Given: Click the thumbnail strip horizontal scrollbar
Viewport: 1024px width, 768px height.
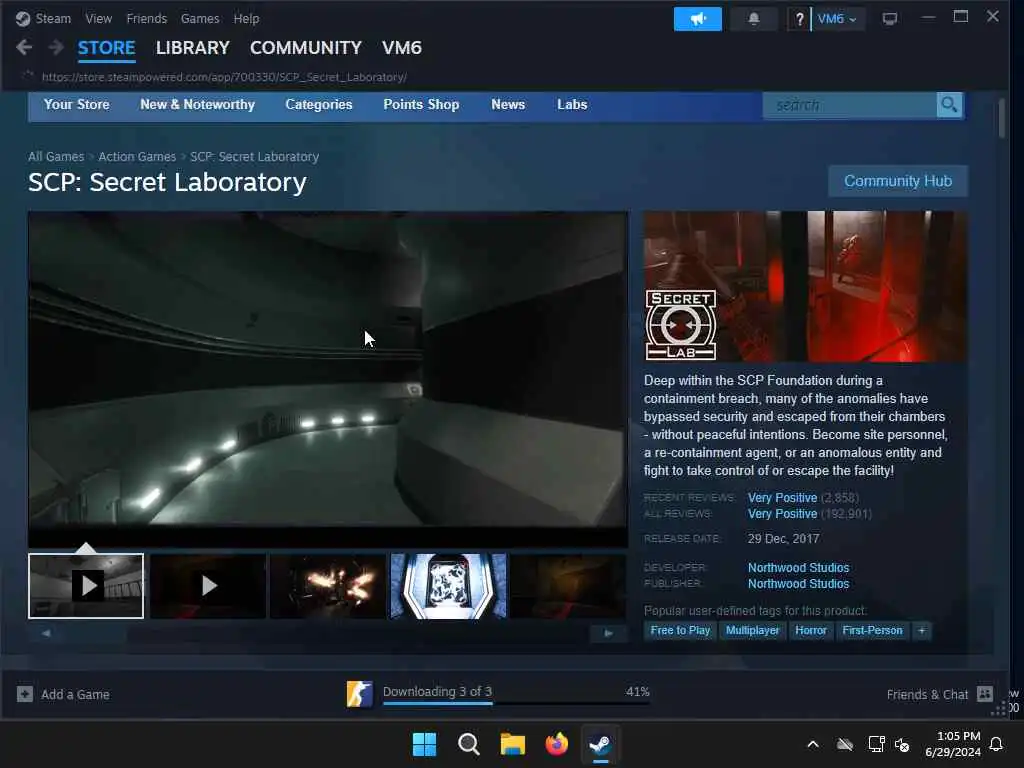Looking at the screenshot, I should pyautogui.click(x=328, y=633).
